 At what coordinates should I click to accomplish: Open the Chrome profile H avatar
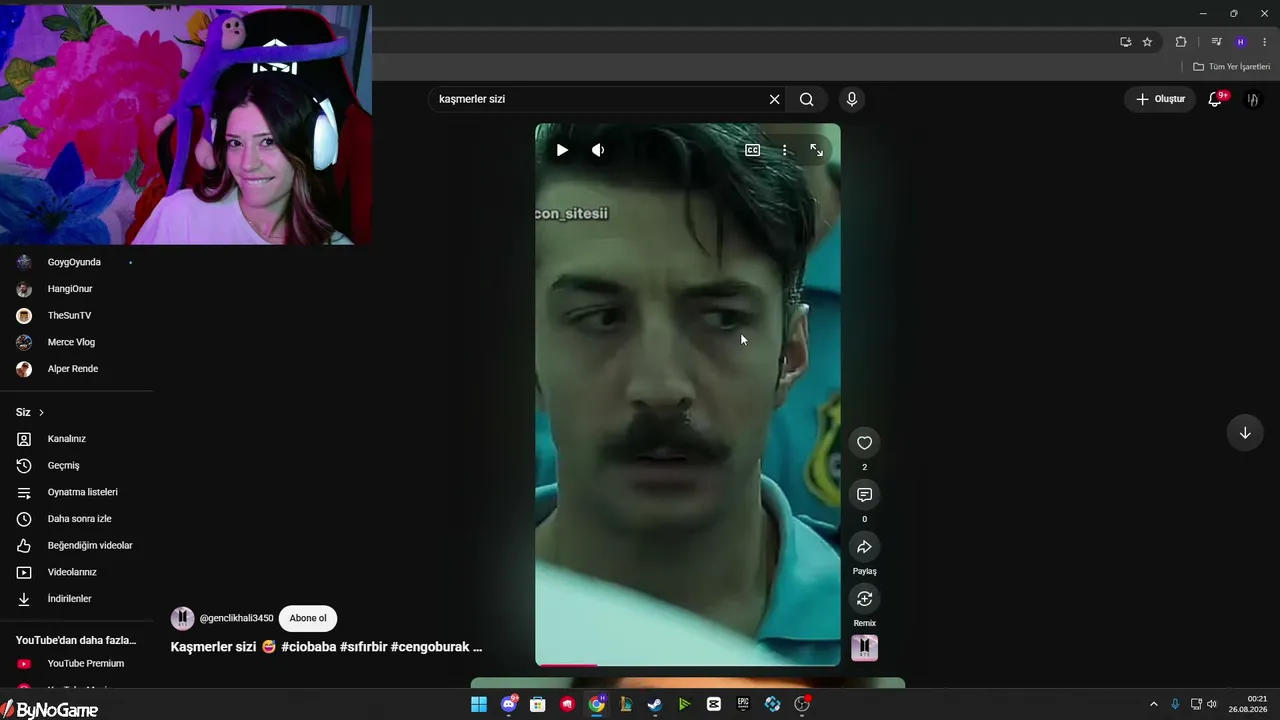[x=1241, y=42]
